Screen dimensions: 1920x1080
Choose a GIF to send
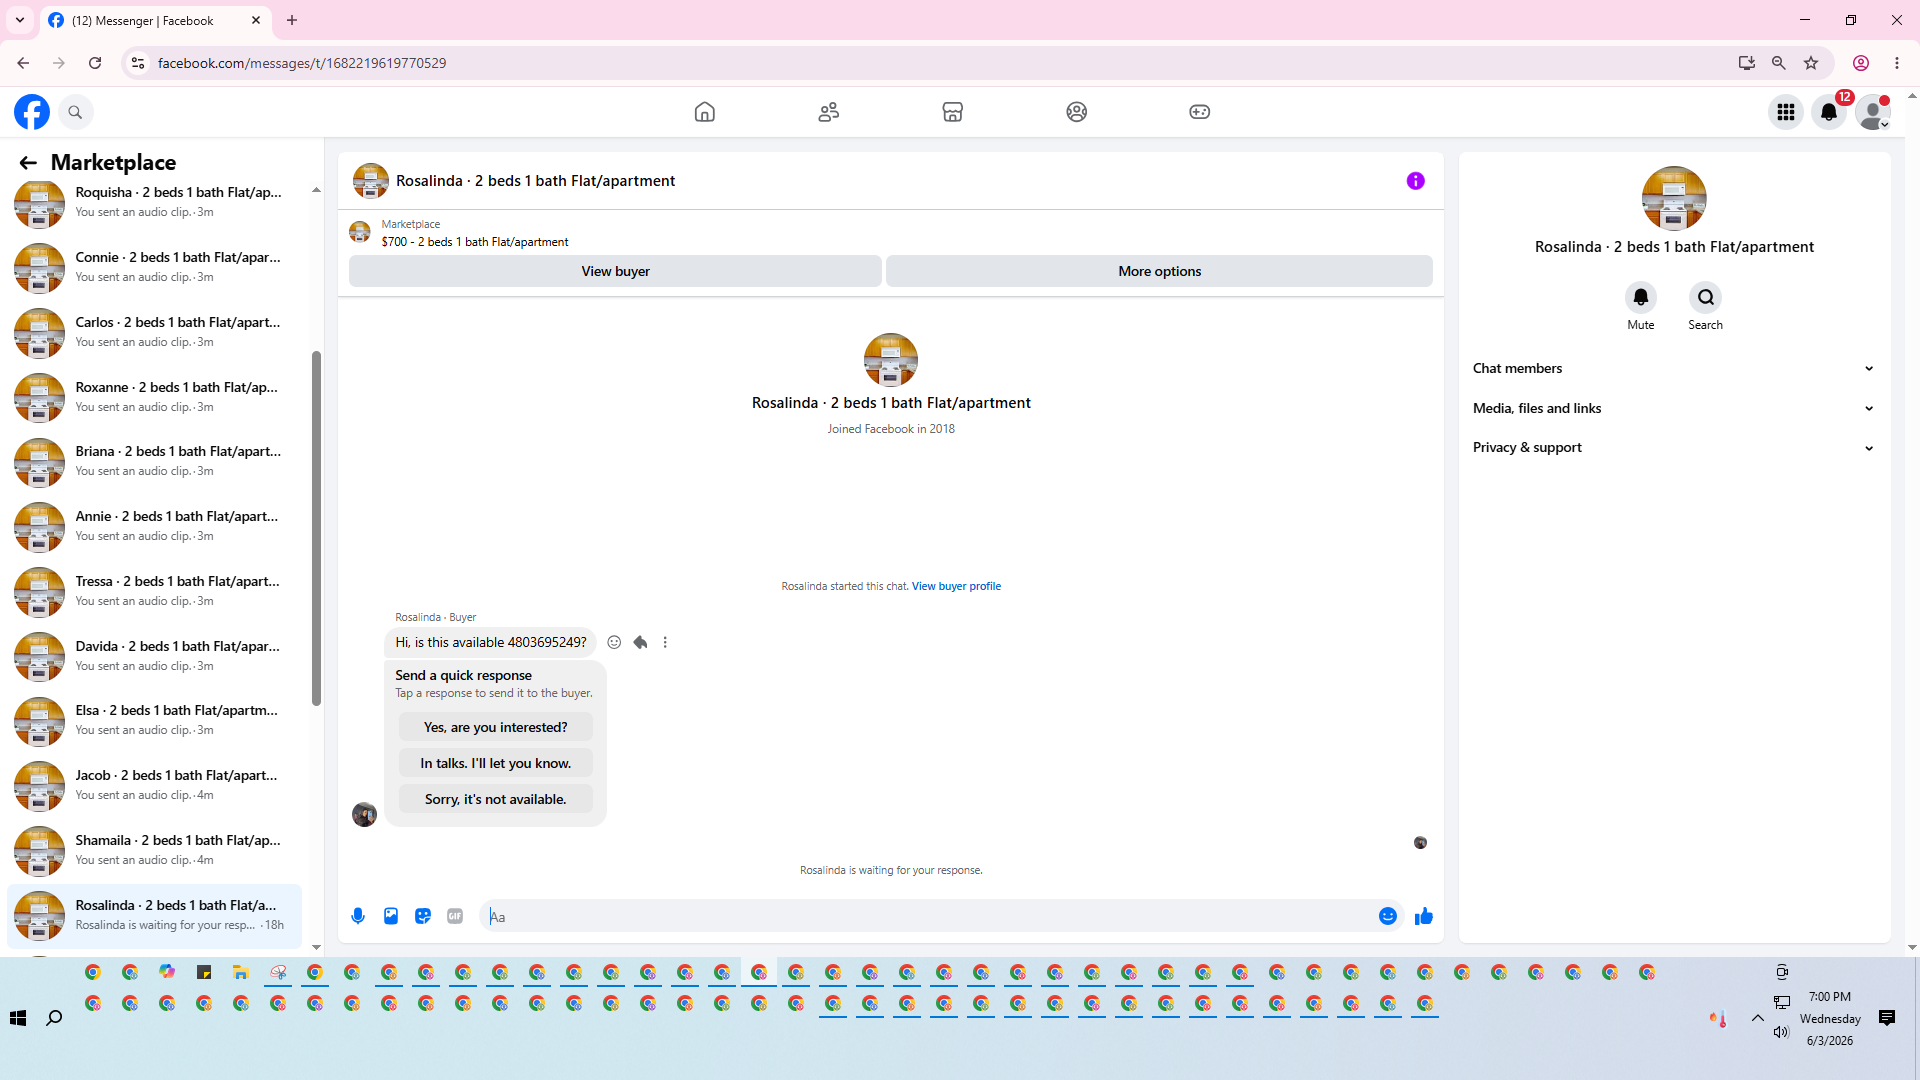click(455, 916)
